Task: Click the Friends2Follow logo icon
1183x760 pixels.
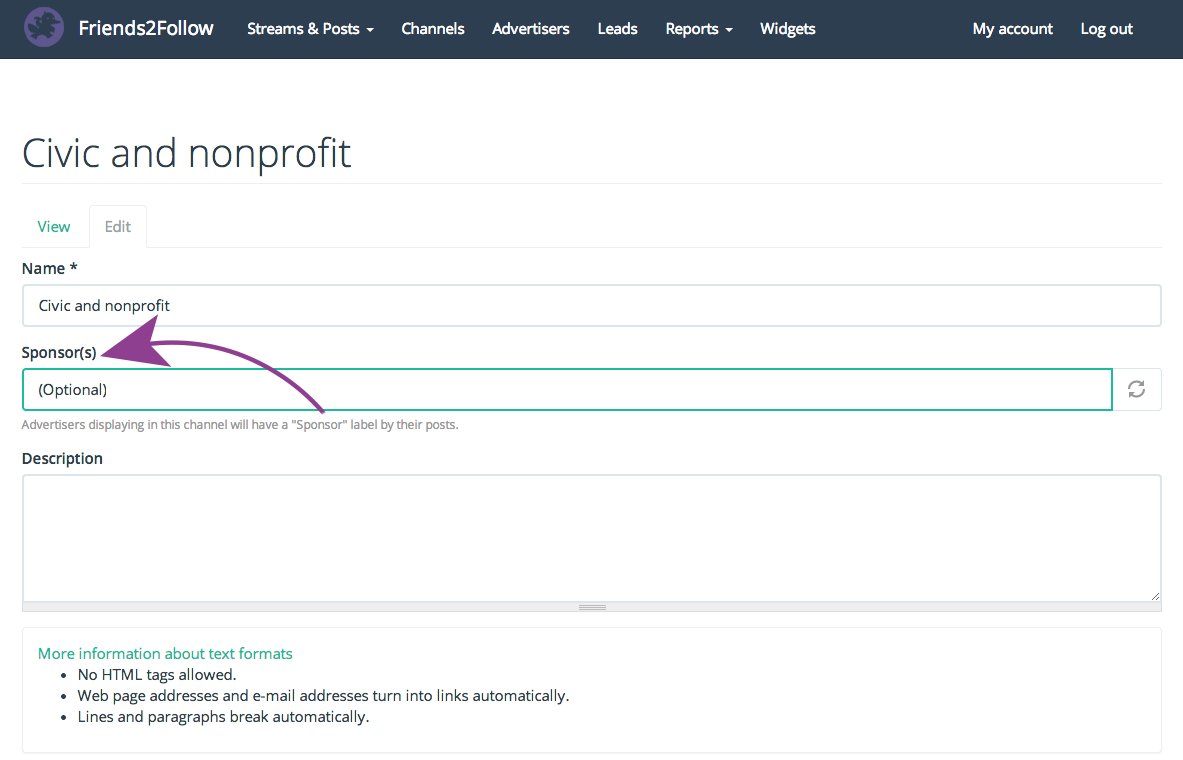Action: [x=43, y=28]
